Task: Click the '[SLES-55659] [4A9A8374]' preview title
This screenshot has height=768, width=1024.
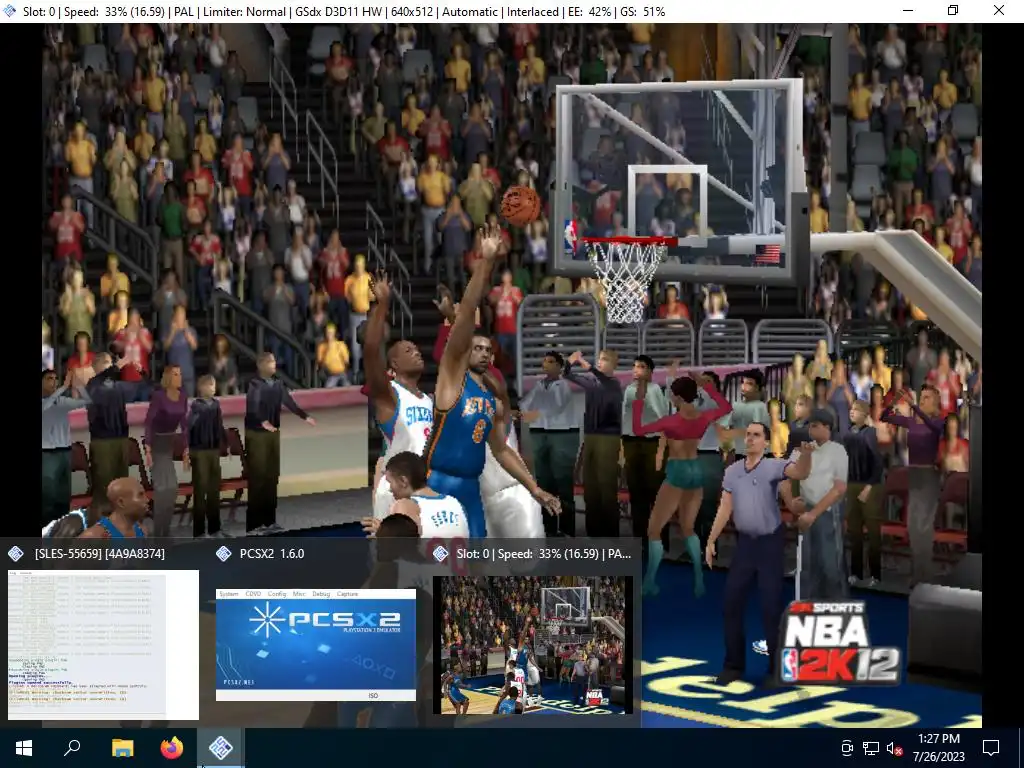Action: click(99, 553)
